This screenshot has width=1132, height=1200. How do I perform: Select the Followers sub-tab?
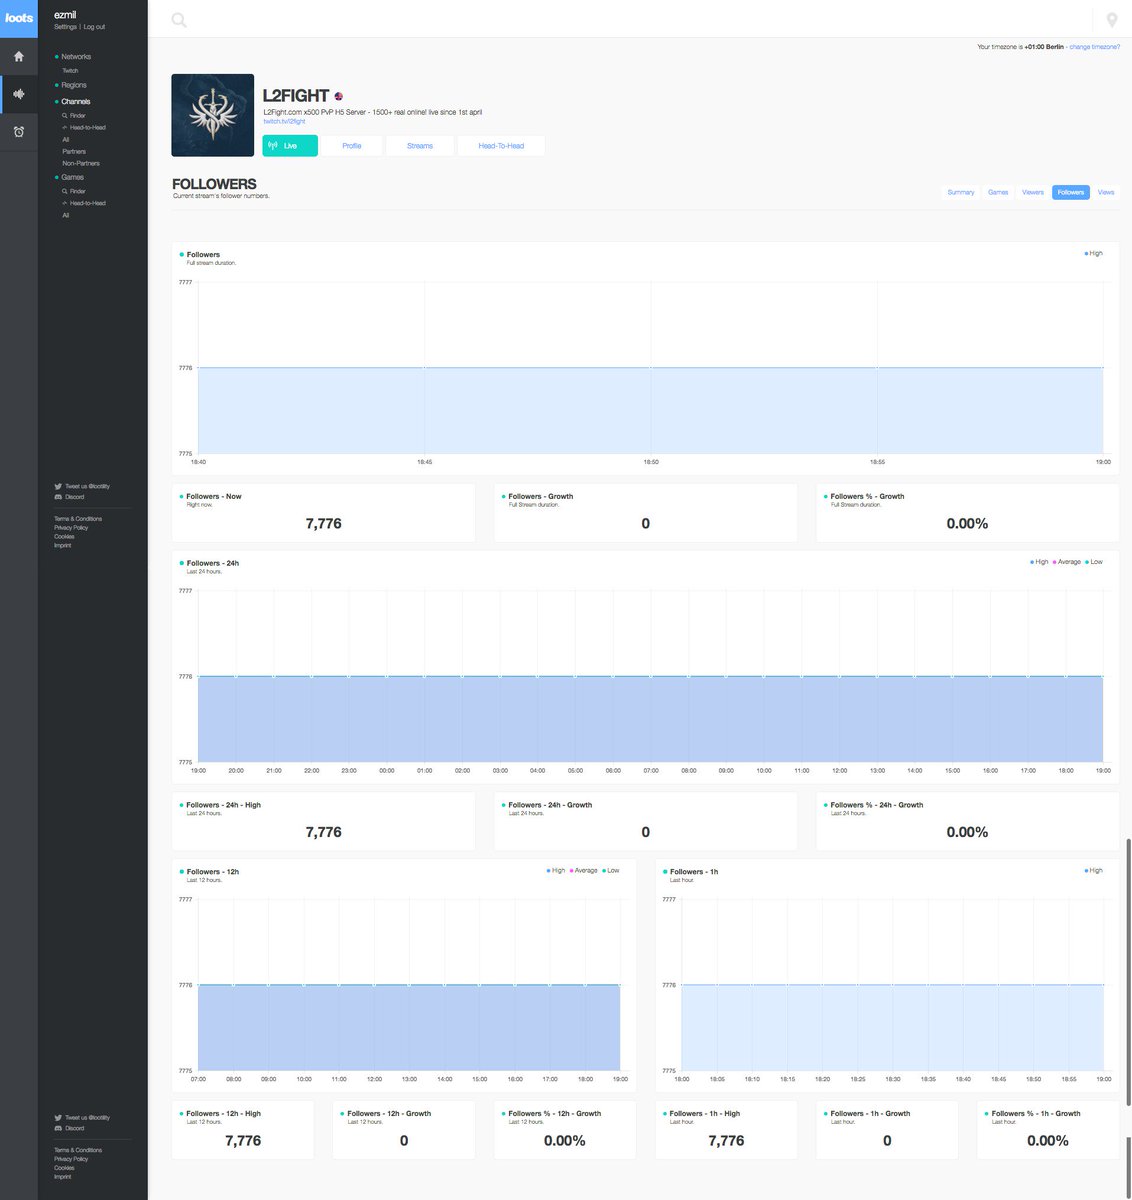1071,192
